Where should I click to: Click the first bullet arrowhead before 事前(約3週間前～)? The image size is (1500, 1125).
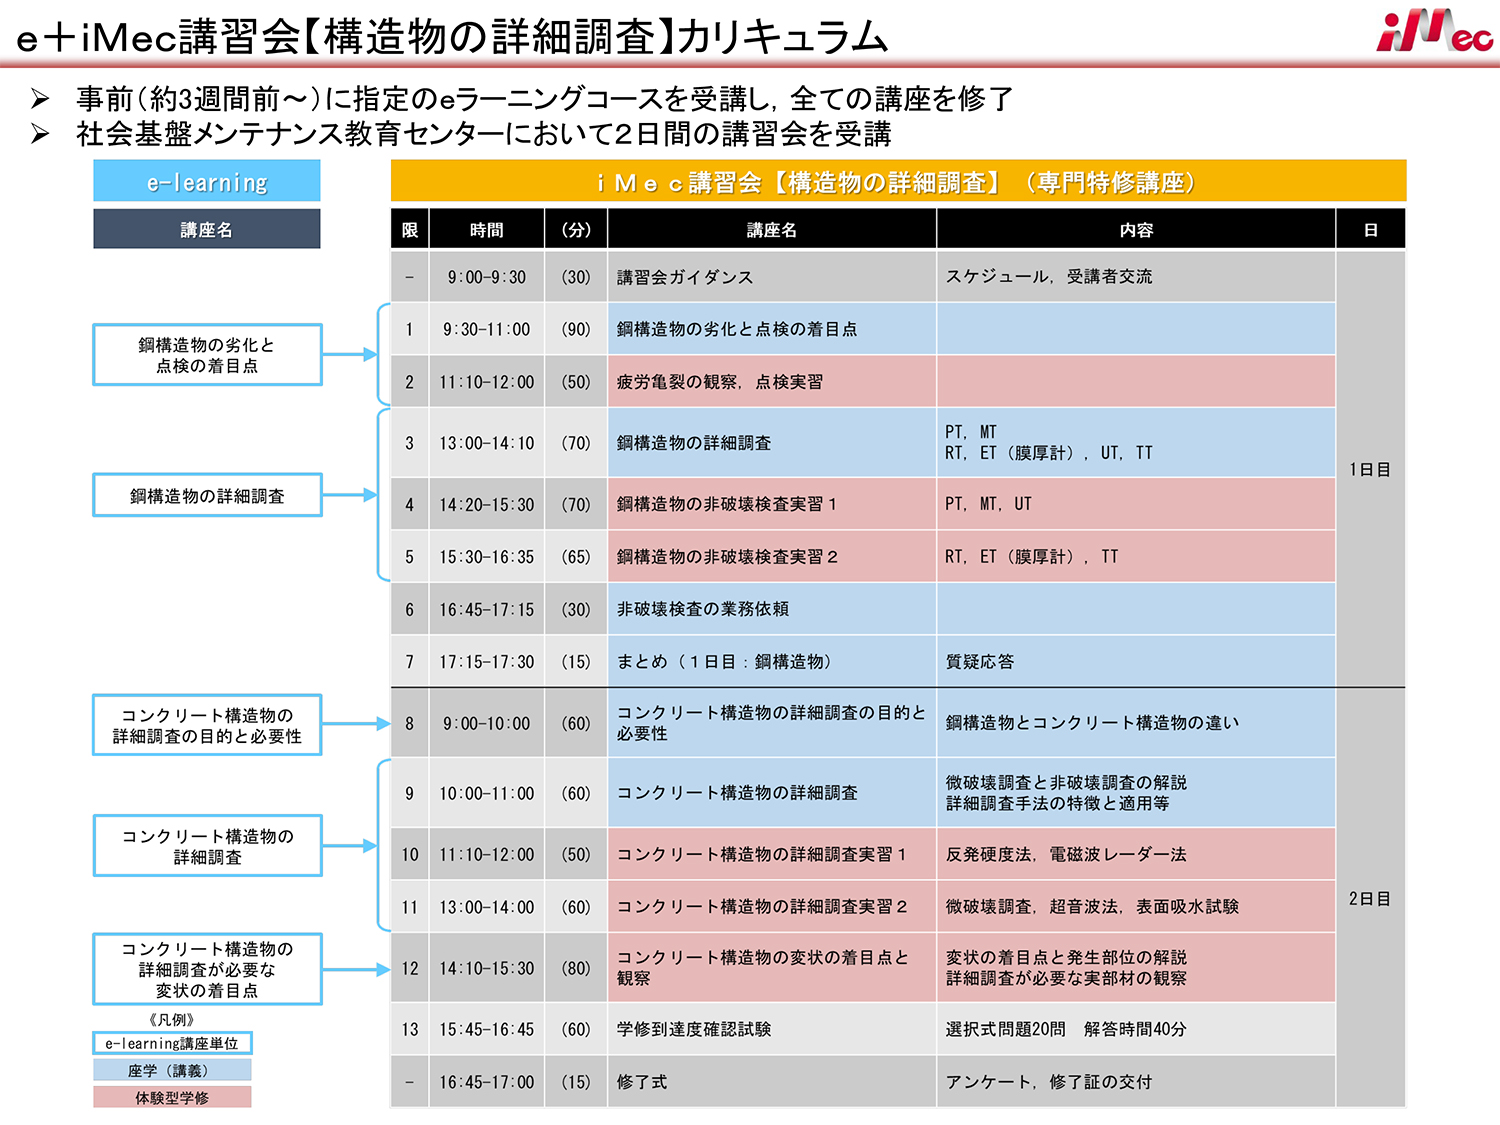(x=40, y=98)
